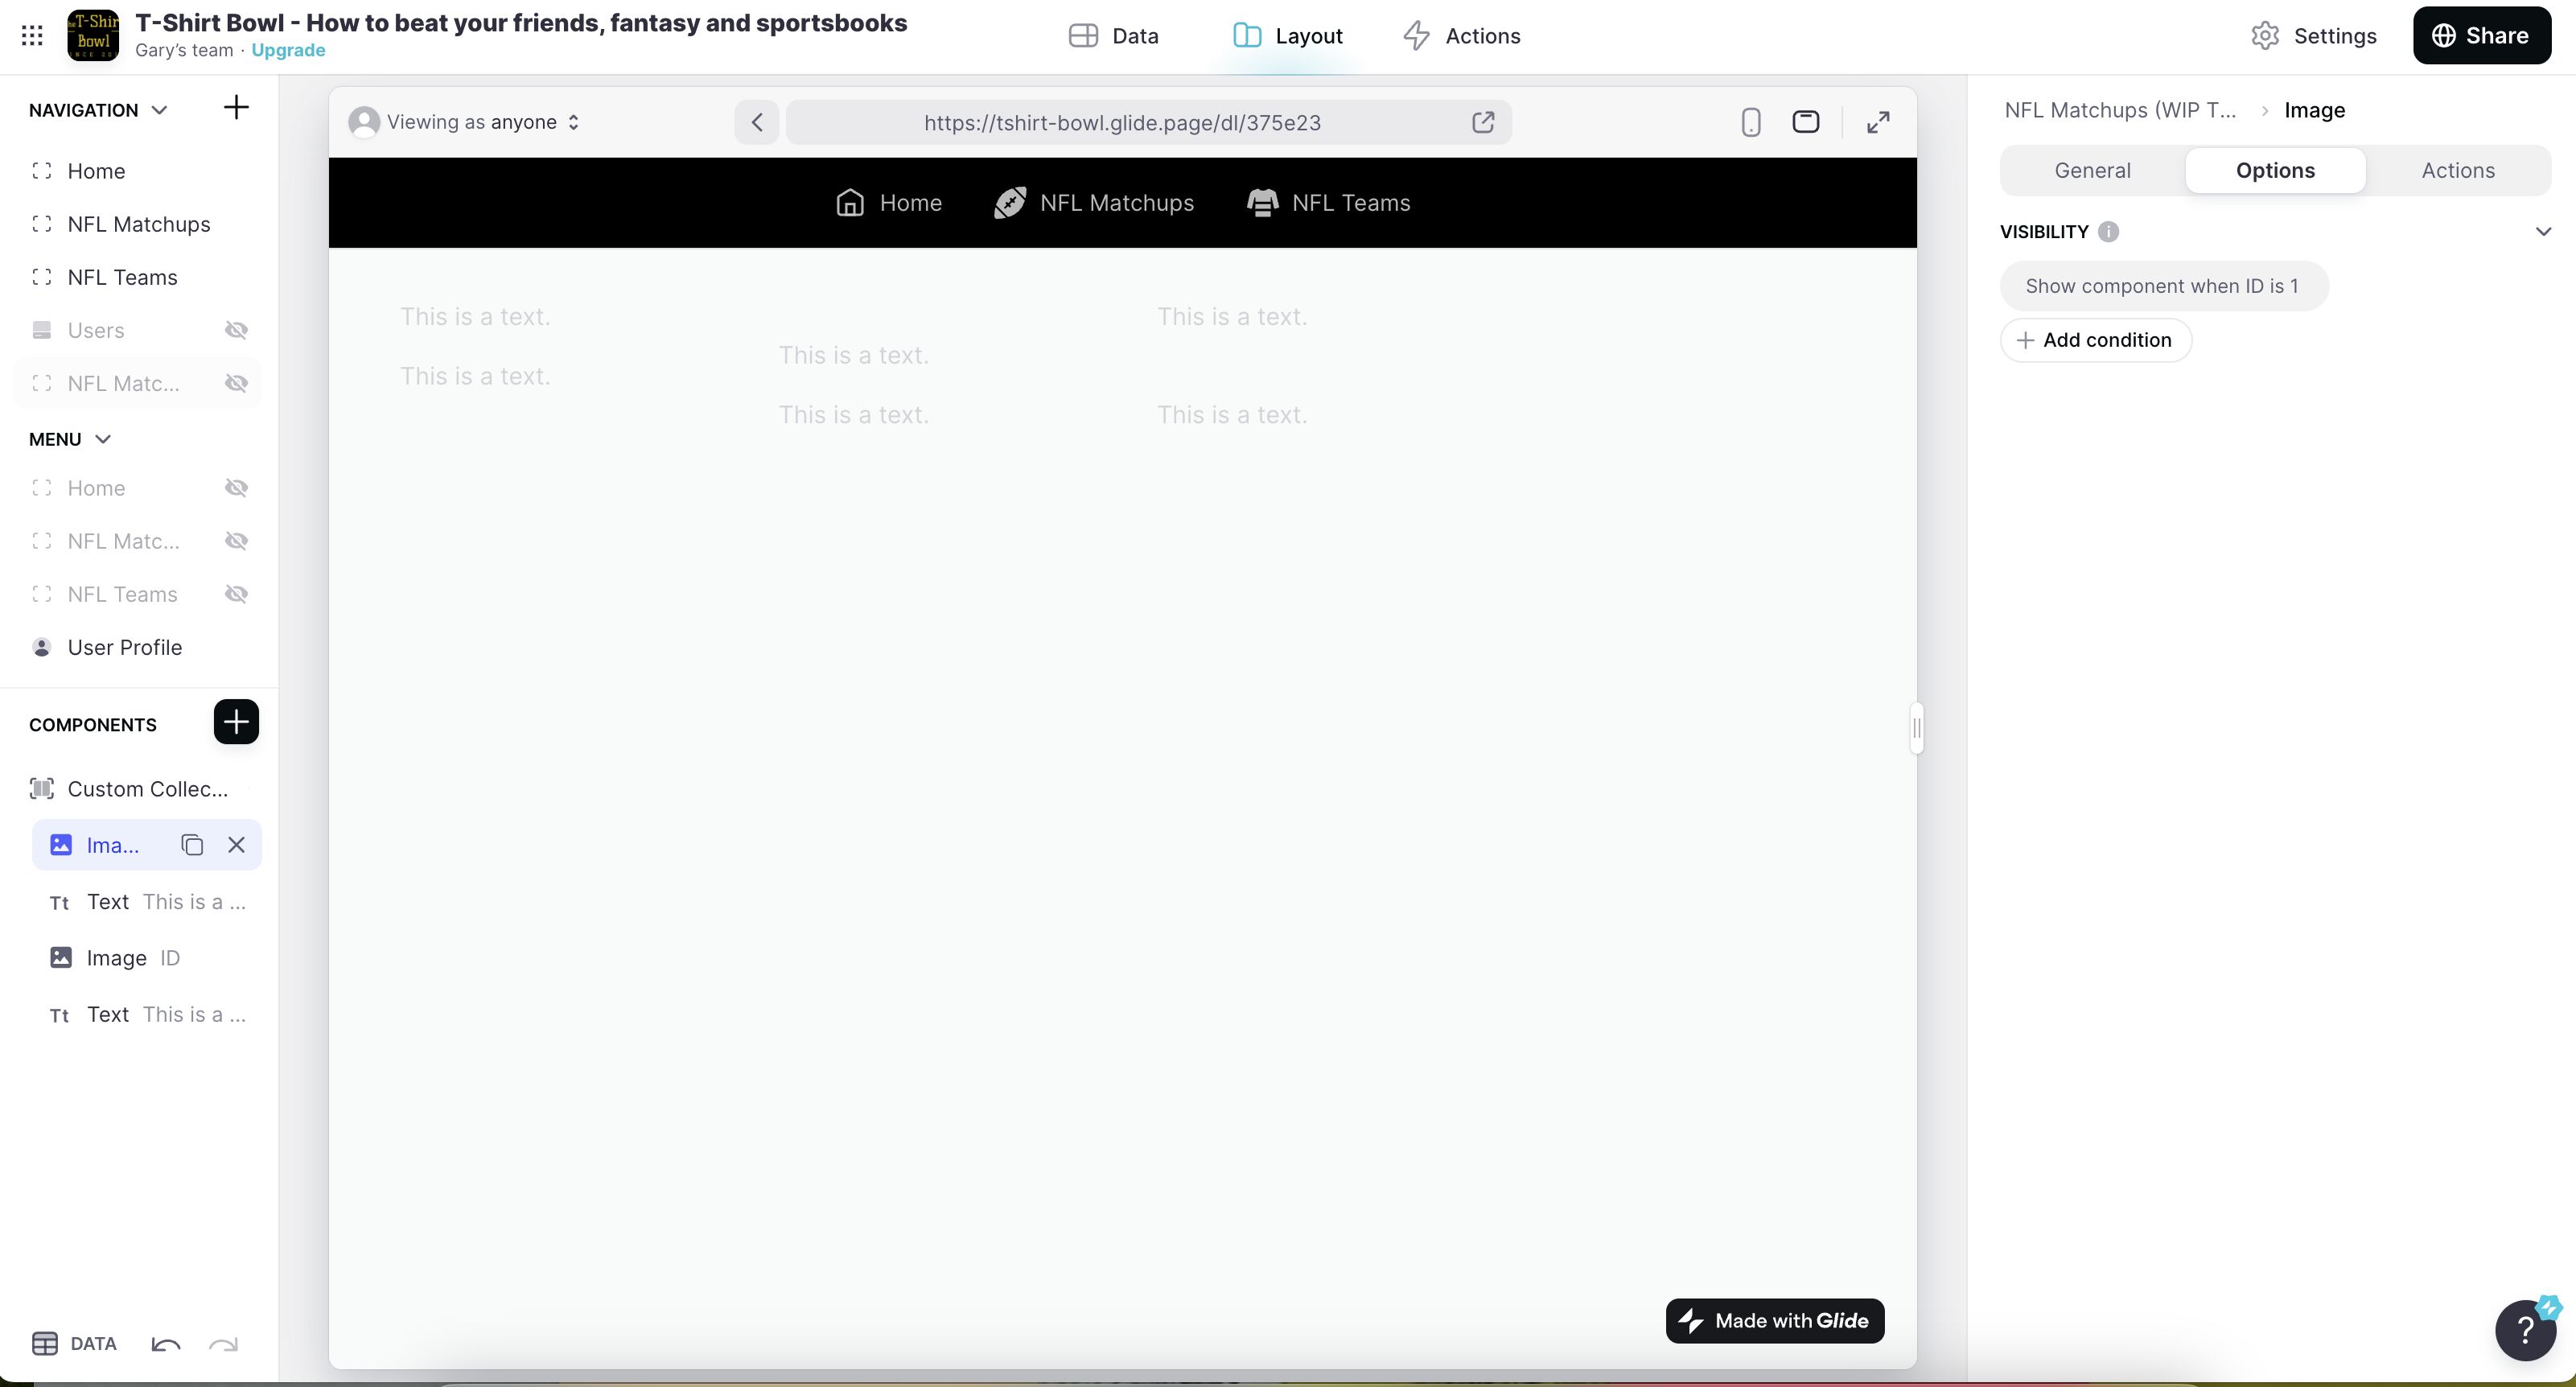This screenshot has height=1387, width=2576.
Task: Toggle visibility of menu Home item
Action: [x=236, y=488]
